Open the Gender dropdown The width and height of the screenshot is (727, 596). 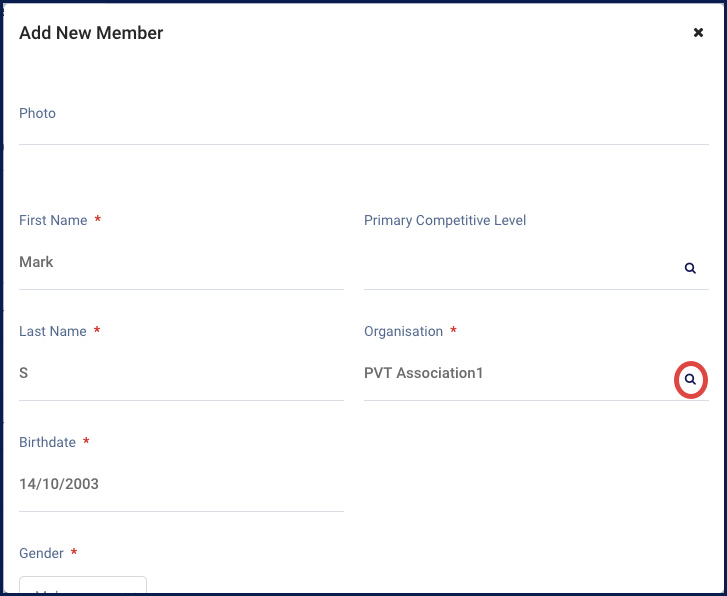(83, 585)
